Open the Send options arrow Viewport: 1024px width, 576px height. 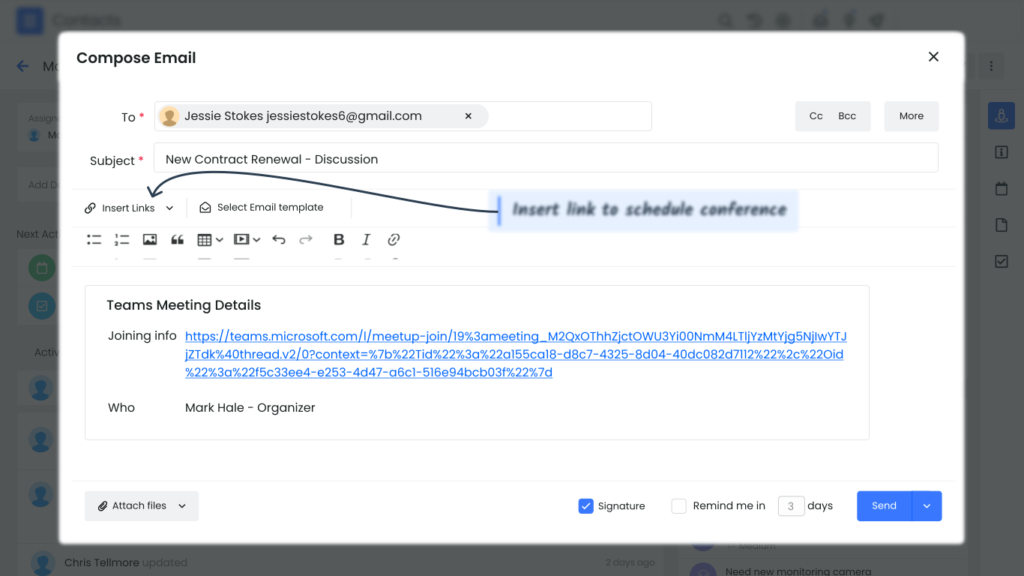coord(927,506)
